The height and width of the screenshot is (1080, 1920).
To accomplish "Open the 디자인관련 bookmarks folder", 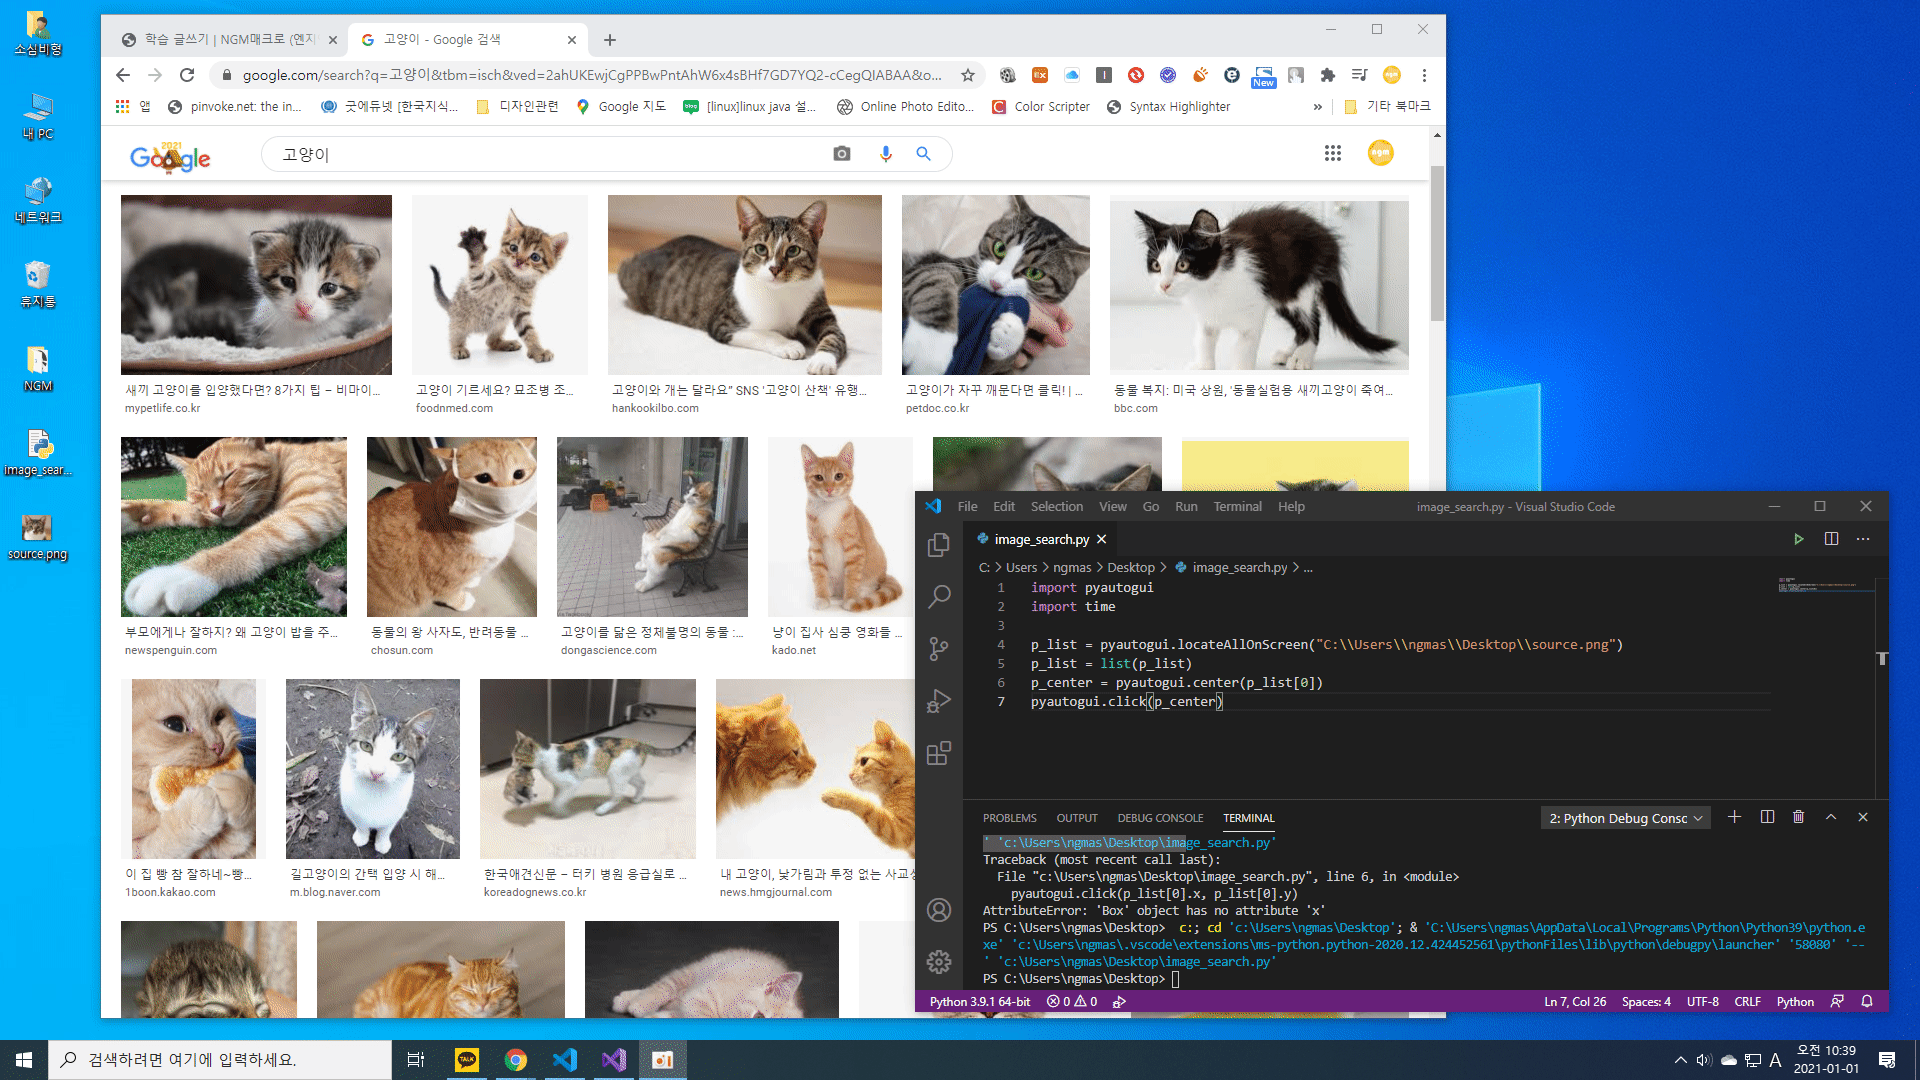I will pos(517,106).
